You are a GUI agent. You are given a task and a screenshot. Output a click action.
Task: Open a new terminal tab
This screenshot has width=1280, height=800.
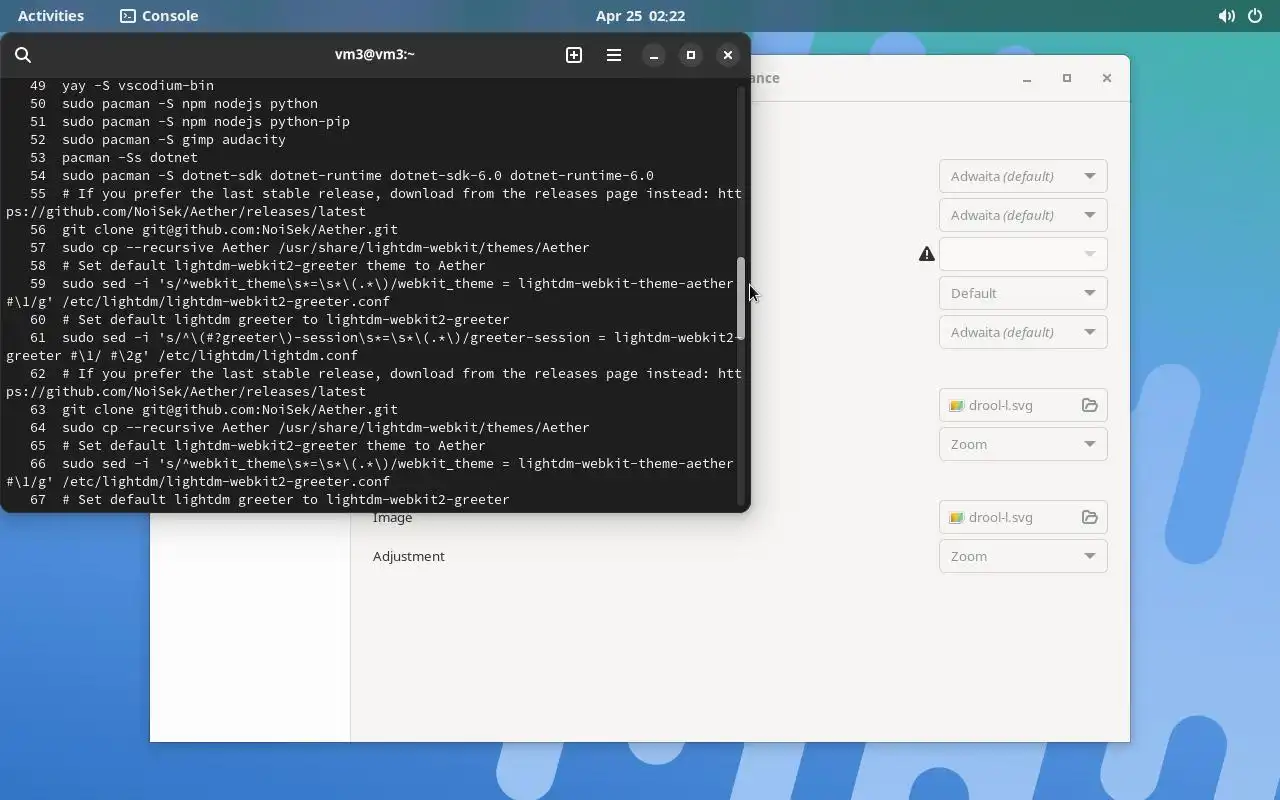(574, 55)
